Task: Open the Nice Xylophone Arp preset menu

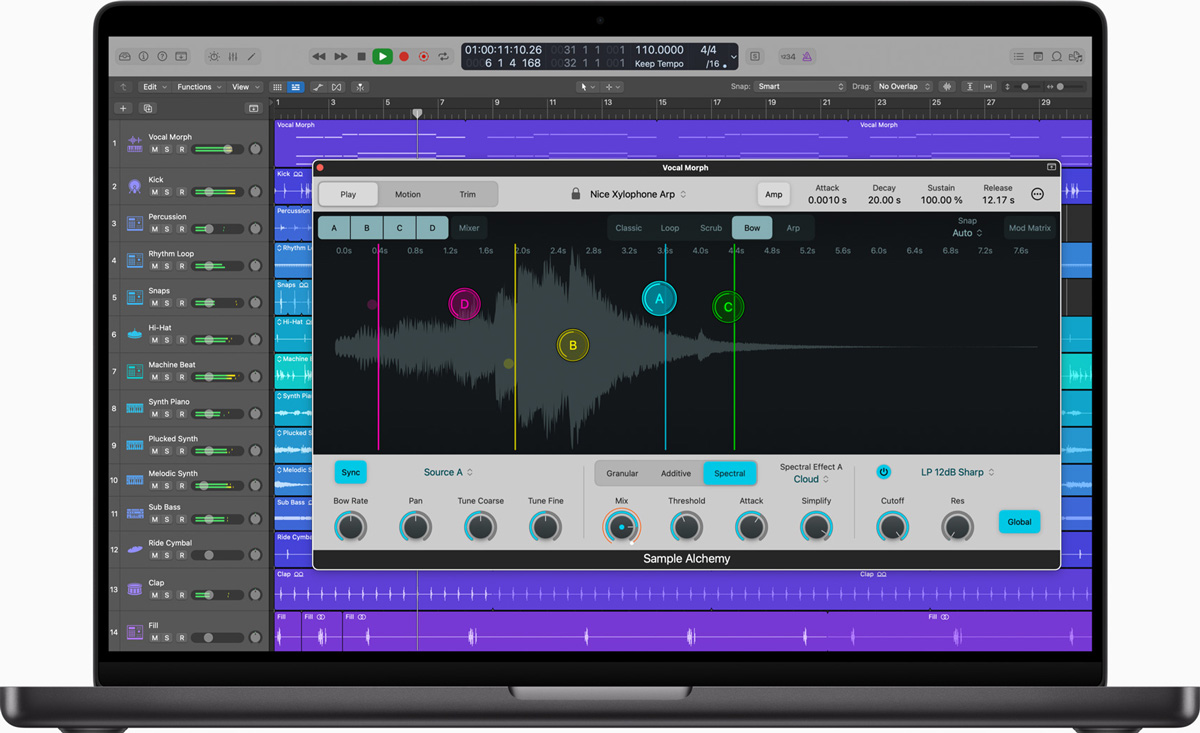Action: point(638,194)
